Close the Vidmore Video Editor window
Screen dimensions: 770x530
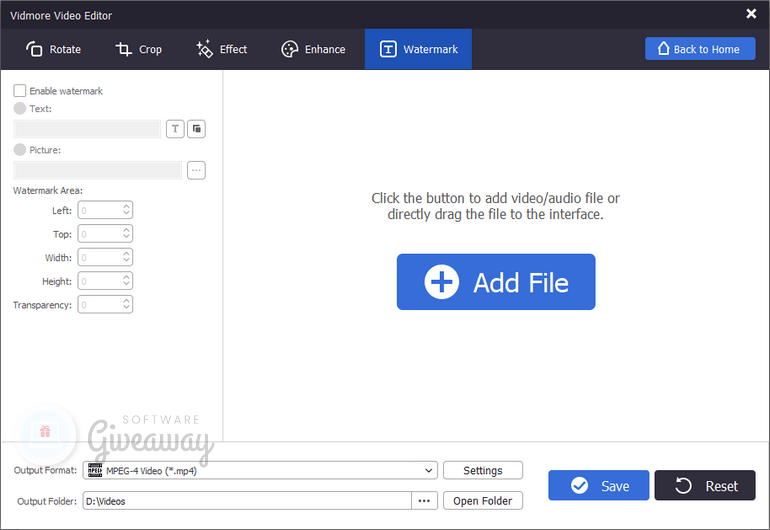coord(751,14)
